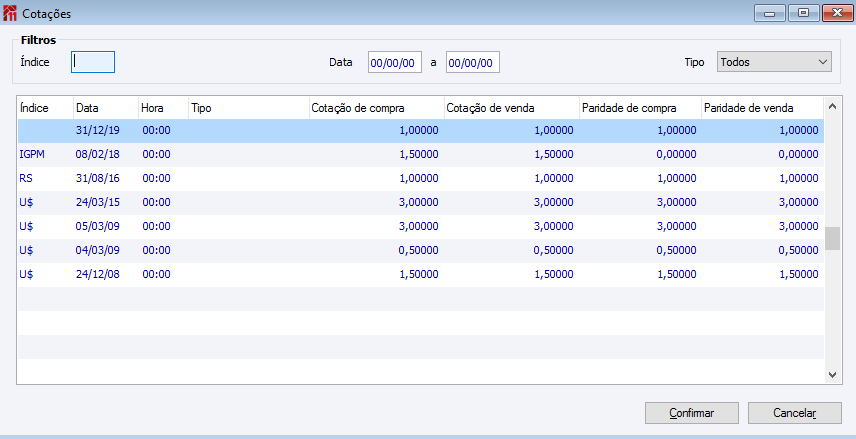Screen dimensions: 856x439
Task: Select the IGPM index row
Action: (420, 155)
